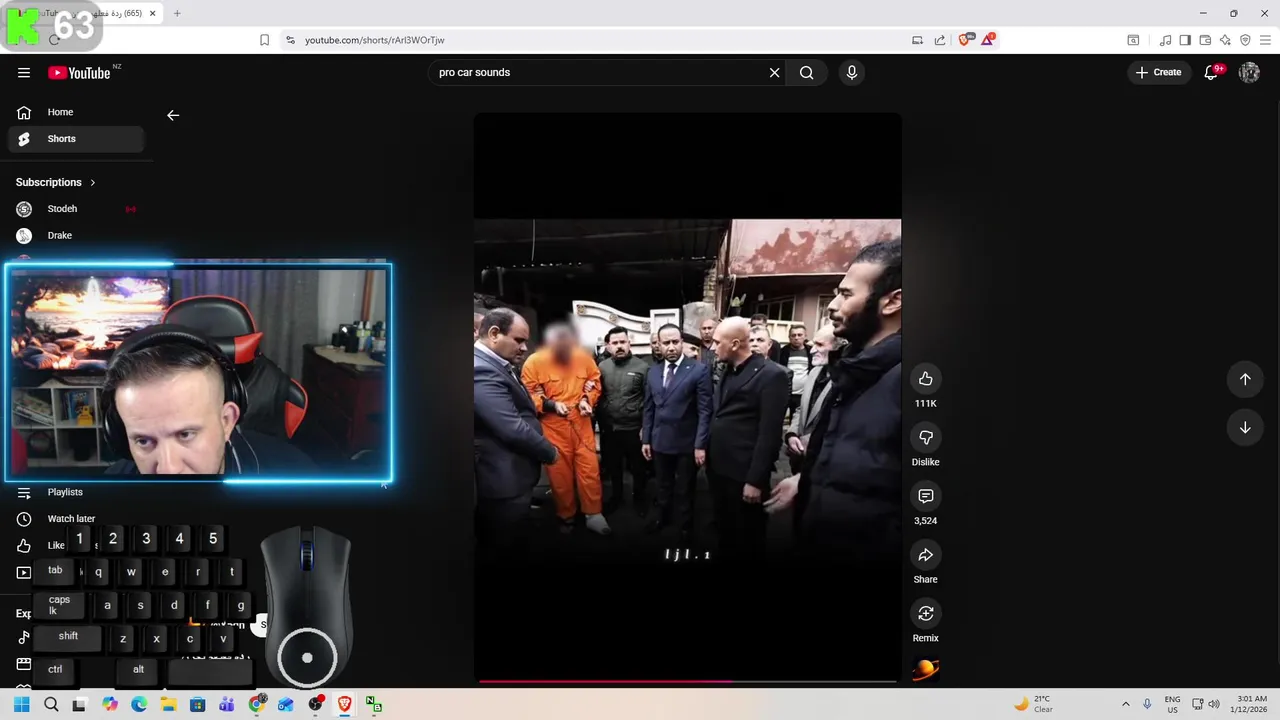Bookmark this page in the address bar
Viewport: 1280px width, 720px height.
coord(264,40)
